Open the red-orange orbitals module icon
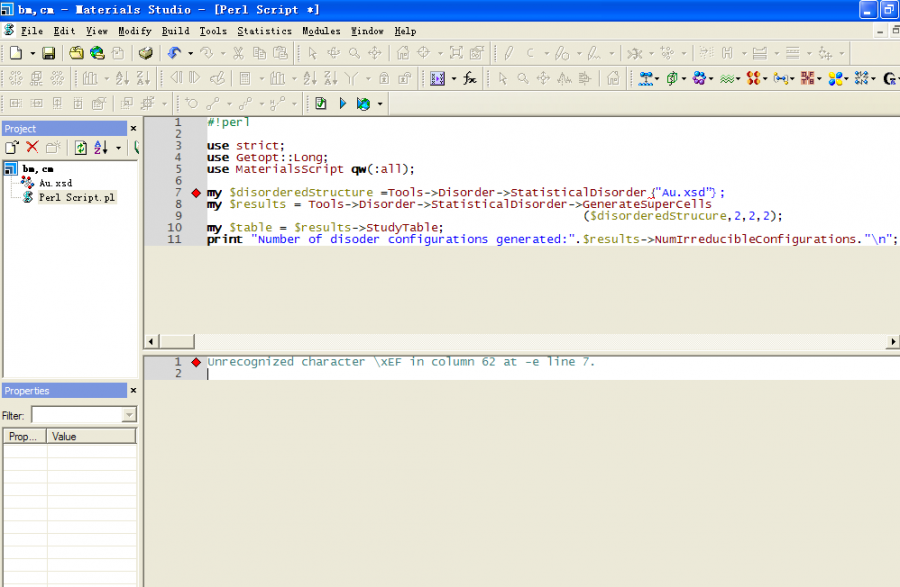Viewport: 900px width, 587px height. pyautogui.click(x=754, y=78)
